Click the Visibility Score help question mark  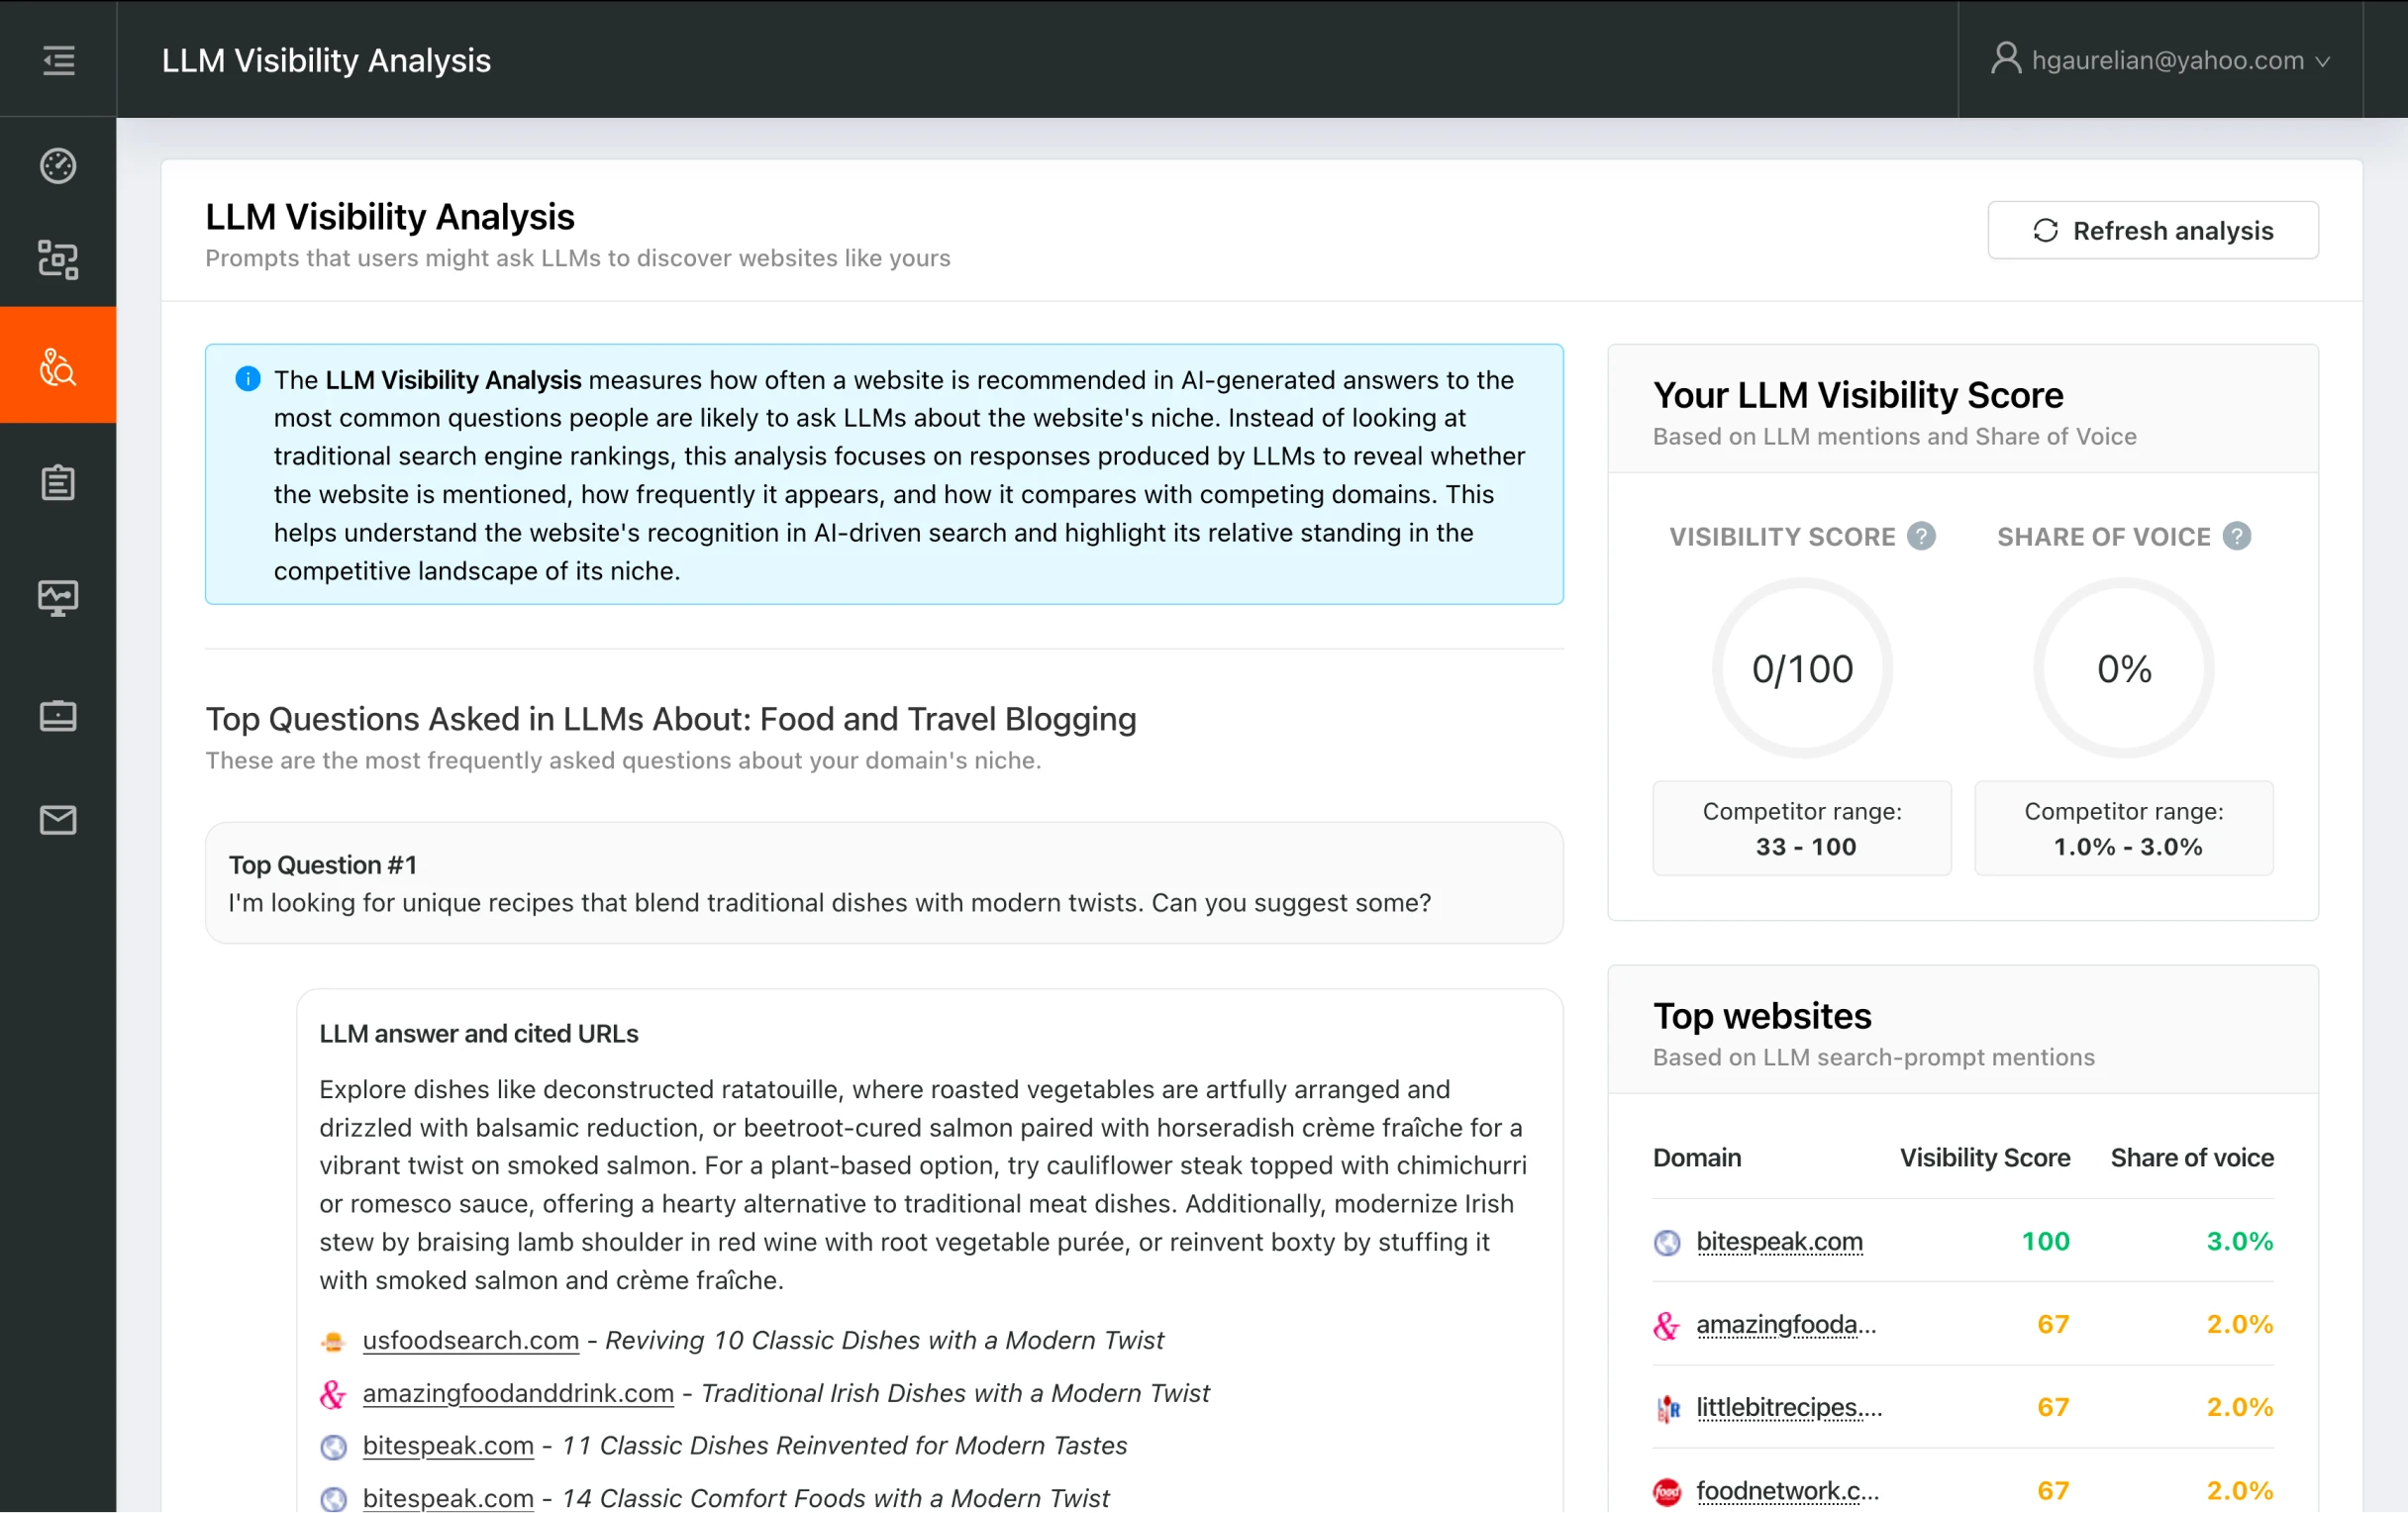[1920, 537]
